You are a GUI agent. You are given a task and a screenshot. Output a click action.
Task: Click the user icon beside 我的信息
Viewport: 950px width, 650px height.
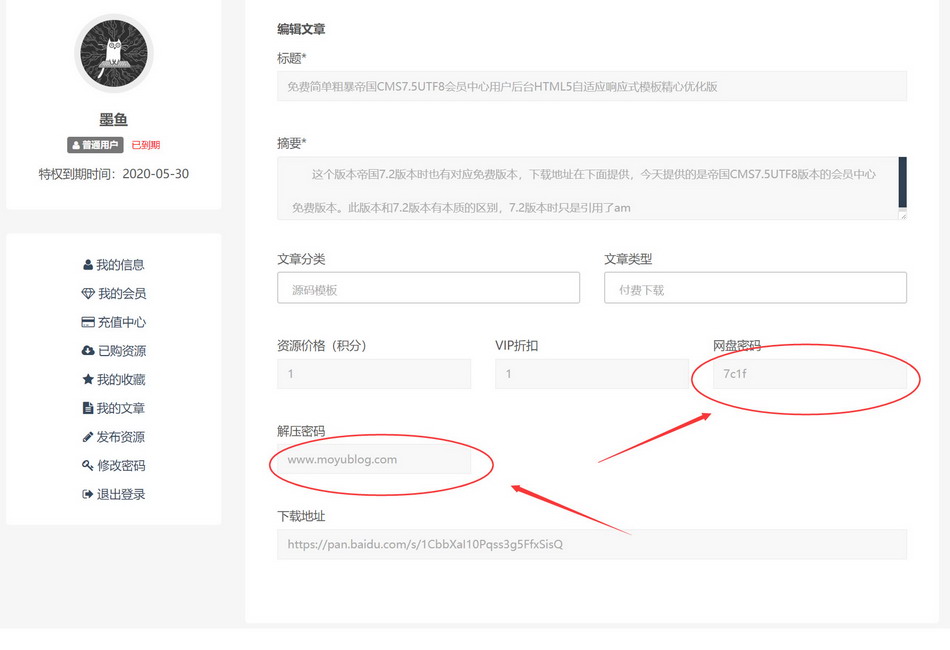88,265
